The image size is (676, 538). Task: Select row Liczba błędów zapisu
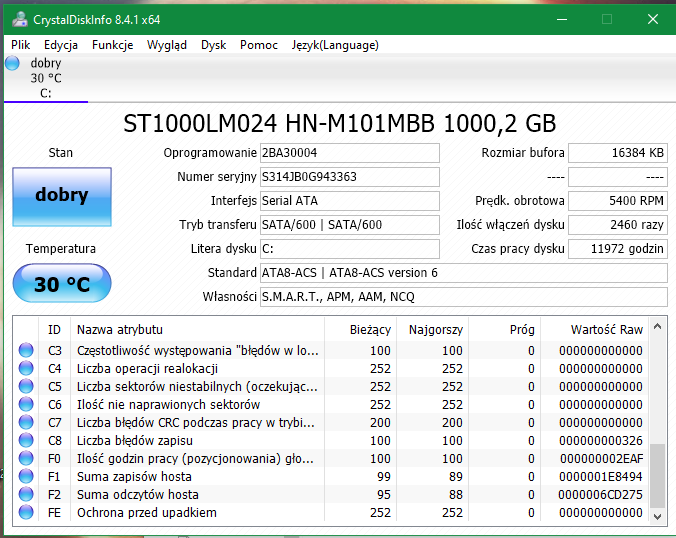(331, 441)
